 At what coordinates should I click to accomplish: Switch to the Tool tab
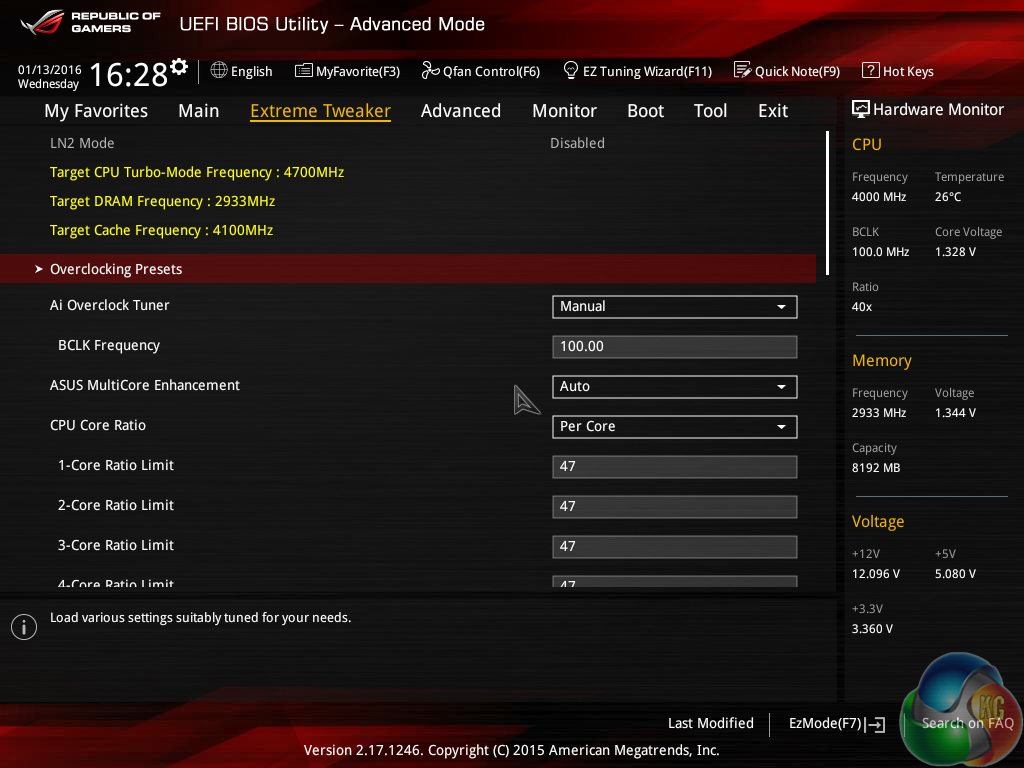711,111
